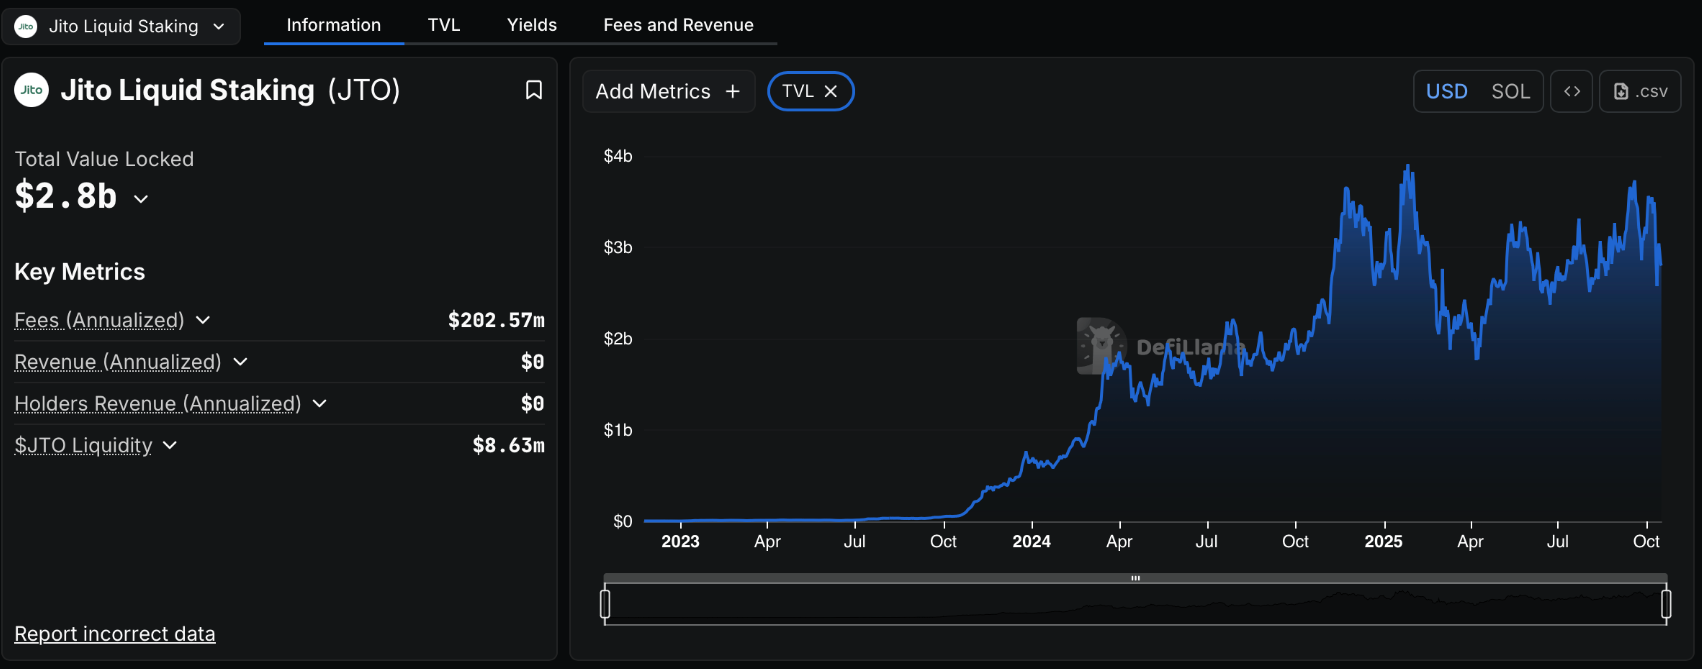Click the plus icon in Add Metrics
Image resolution: width=1702 pixels, height=669 pixels.
(x=733, y=91)
